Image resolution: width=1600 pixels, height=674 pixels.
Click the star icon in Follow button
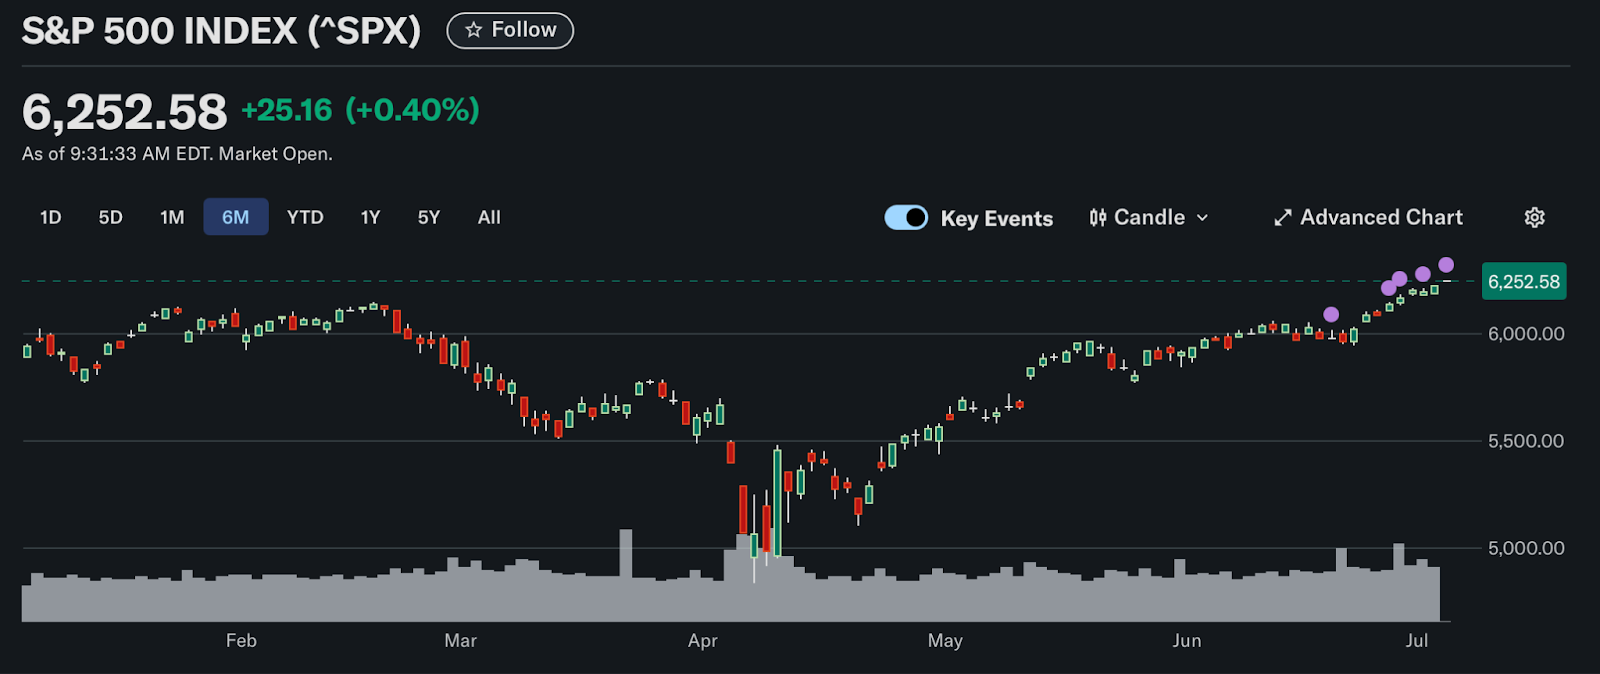[474, 30]
